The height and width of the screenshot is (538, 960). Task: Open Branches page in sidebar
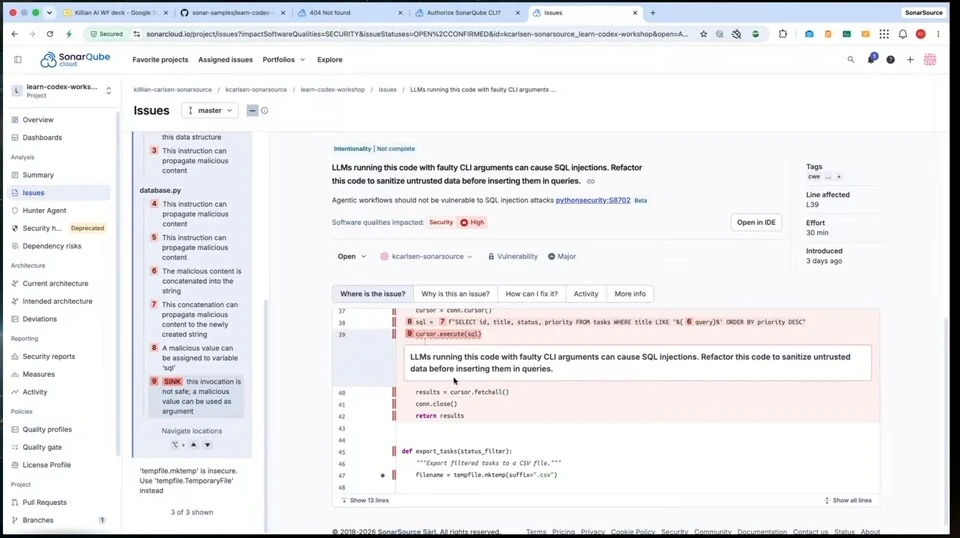click(38, 520)
